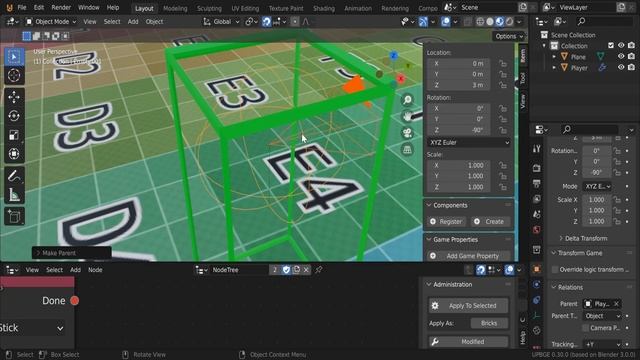Toggle proportional editing in header
Viewport: 640px width, 360px height.
pyautogui.click(x=295, y=22)
